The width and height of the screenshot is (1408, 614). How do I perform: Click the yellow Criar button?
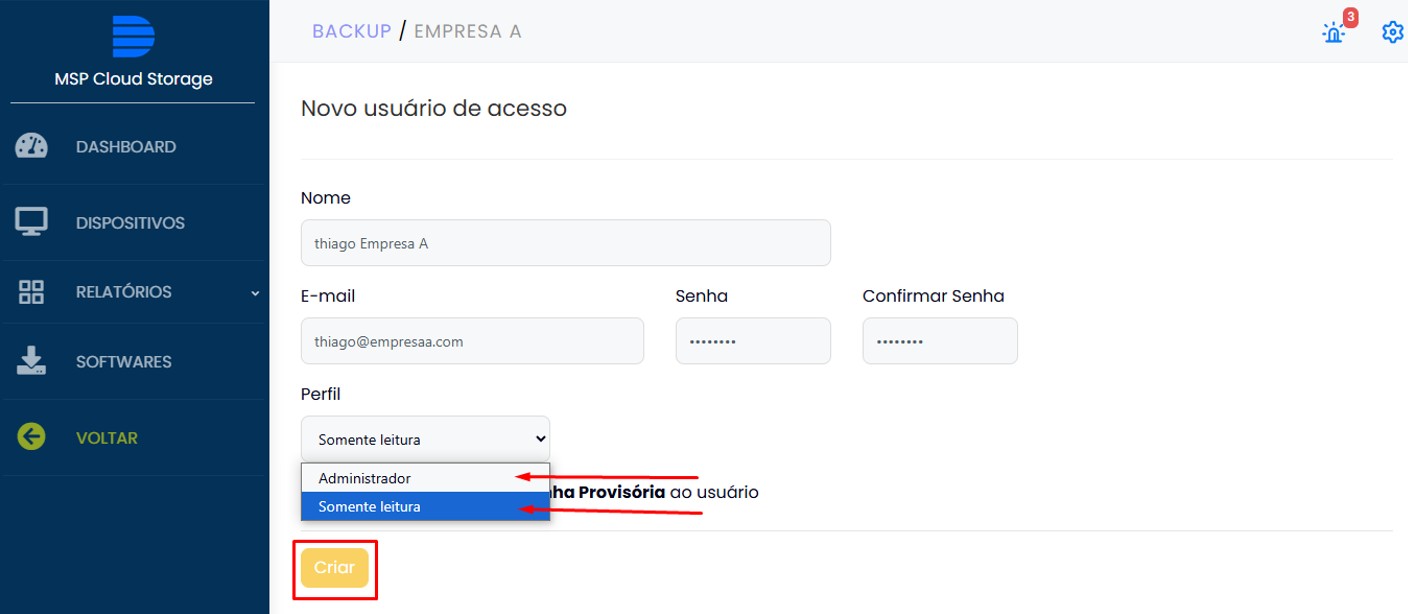334,568
